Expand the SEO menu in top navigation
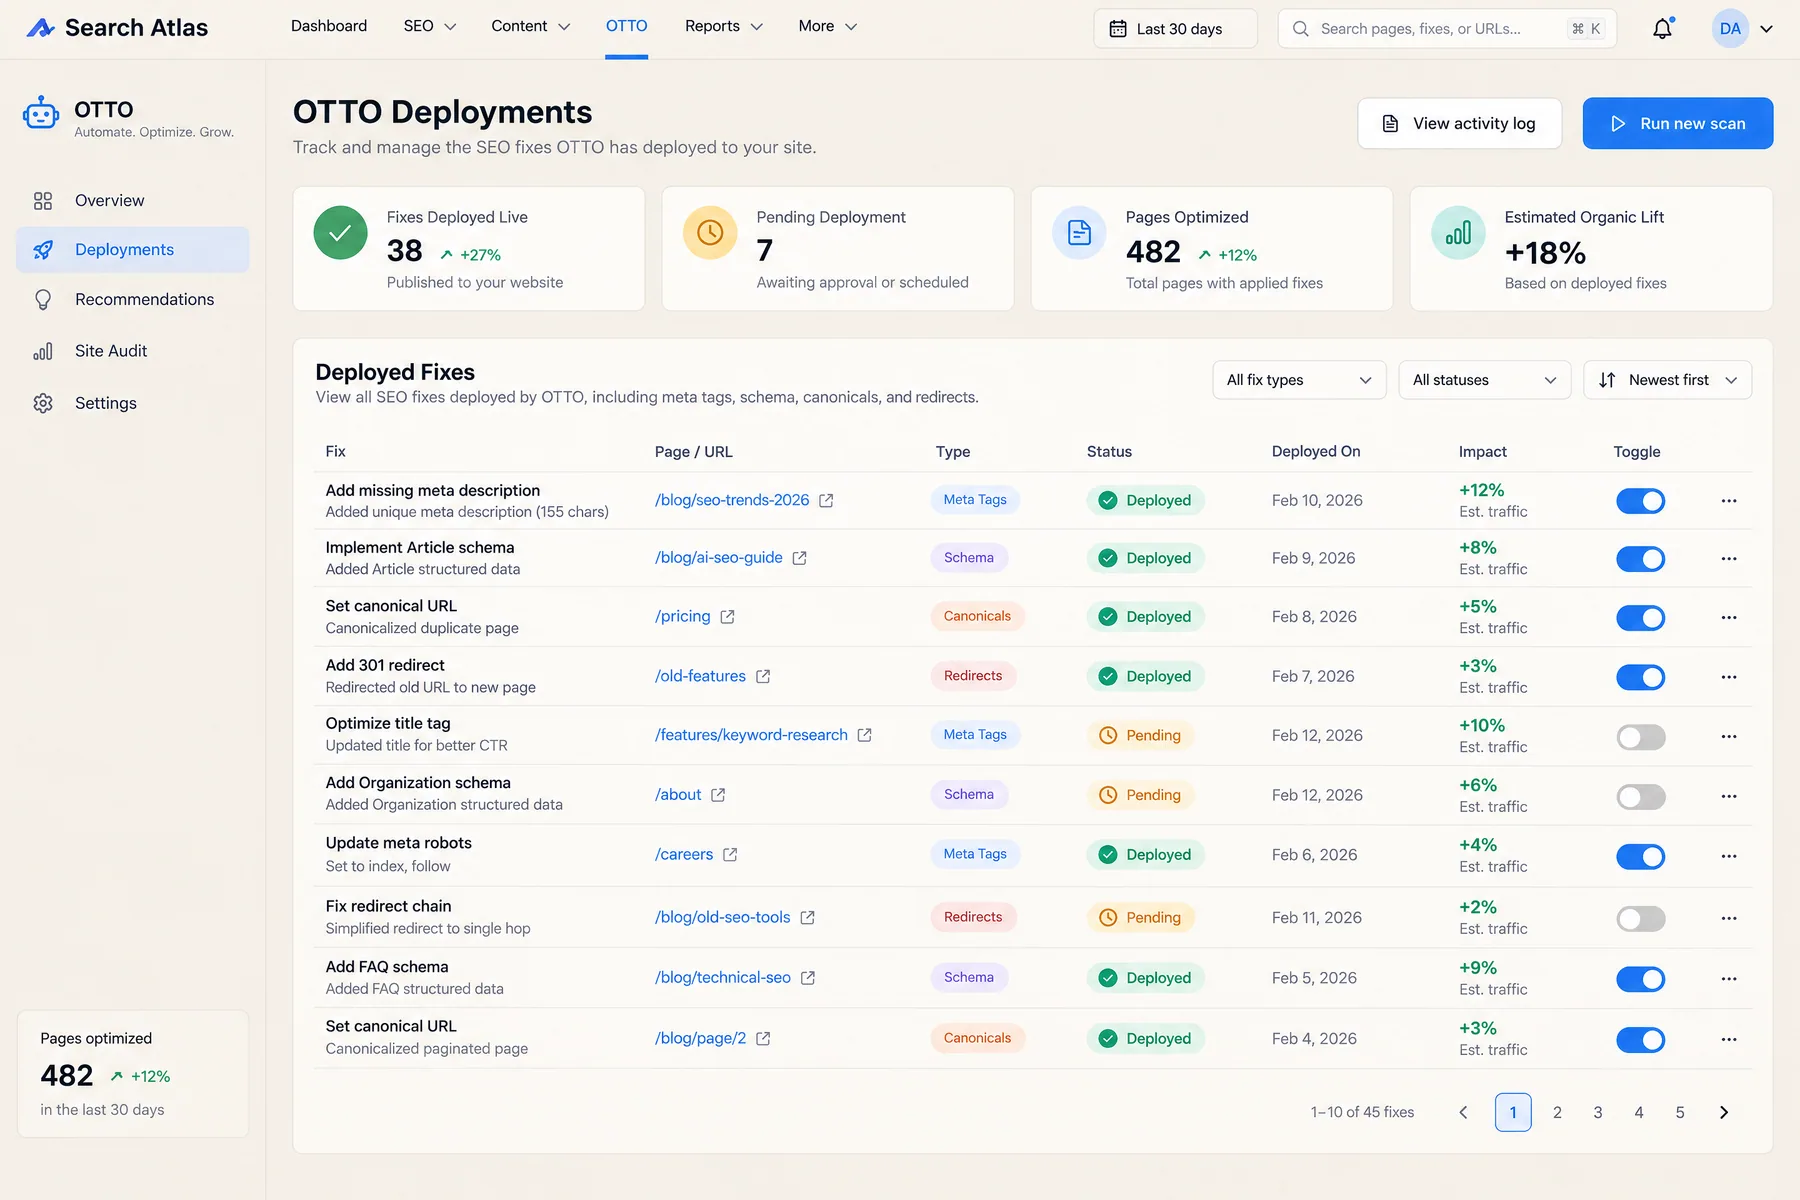The height and width of the screenshot is (1200, 1800). (x=430, y=27)
